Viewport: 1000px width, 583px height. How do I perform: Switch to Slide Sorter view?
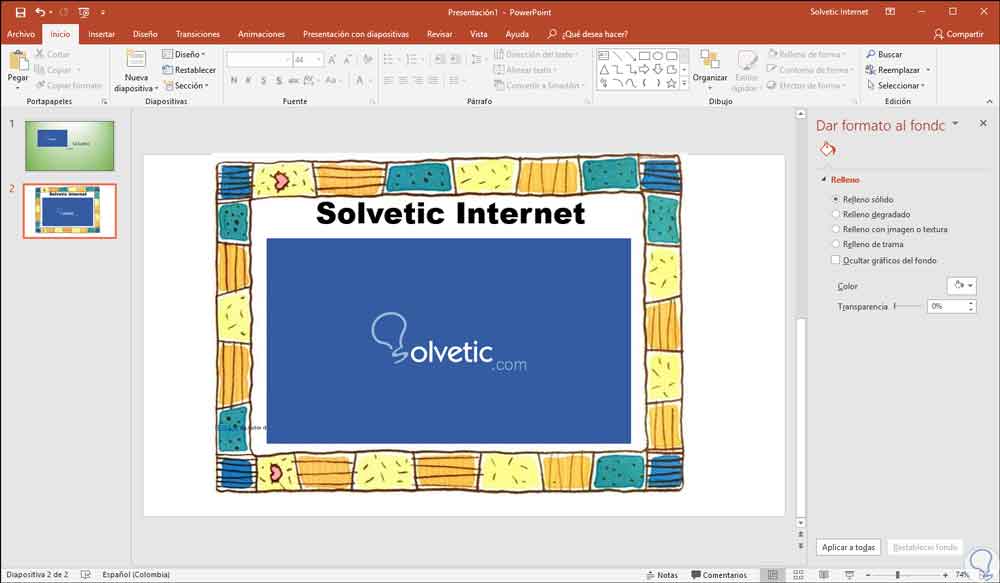click(798, 575)
